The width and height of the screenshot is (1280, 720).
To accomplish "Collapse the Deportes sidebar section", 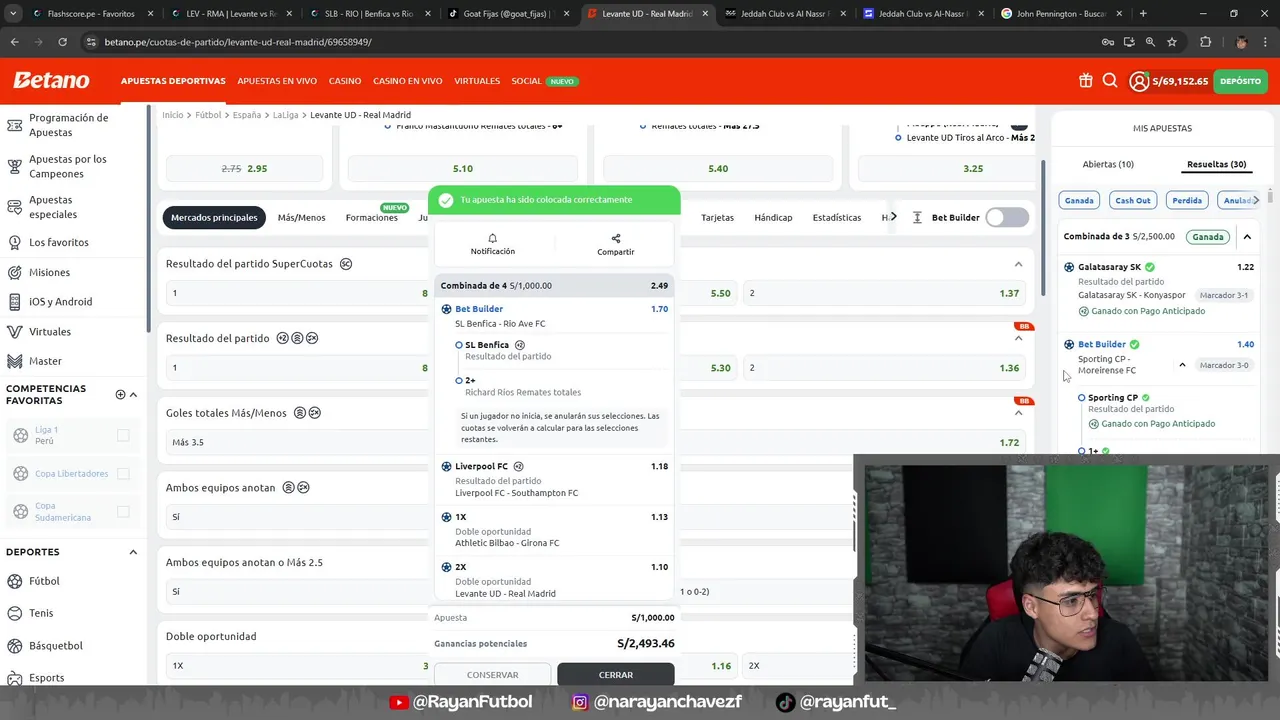I will pyautogui.click(x=133, y=552).
